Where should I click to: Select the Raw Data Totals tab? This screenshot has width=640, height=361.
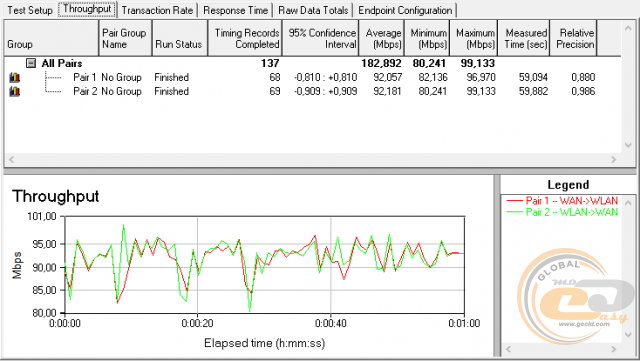[x=313, y=10]
